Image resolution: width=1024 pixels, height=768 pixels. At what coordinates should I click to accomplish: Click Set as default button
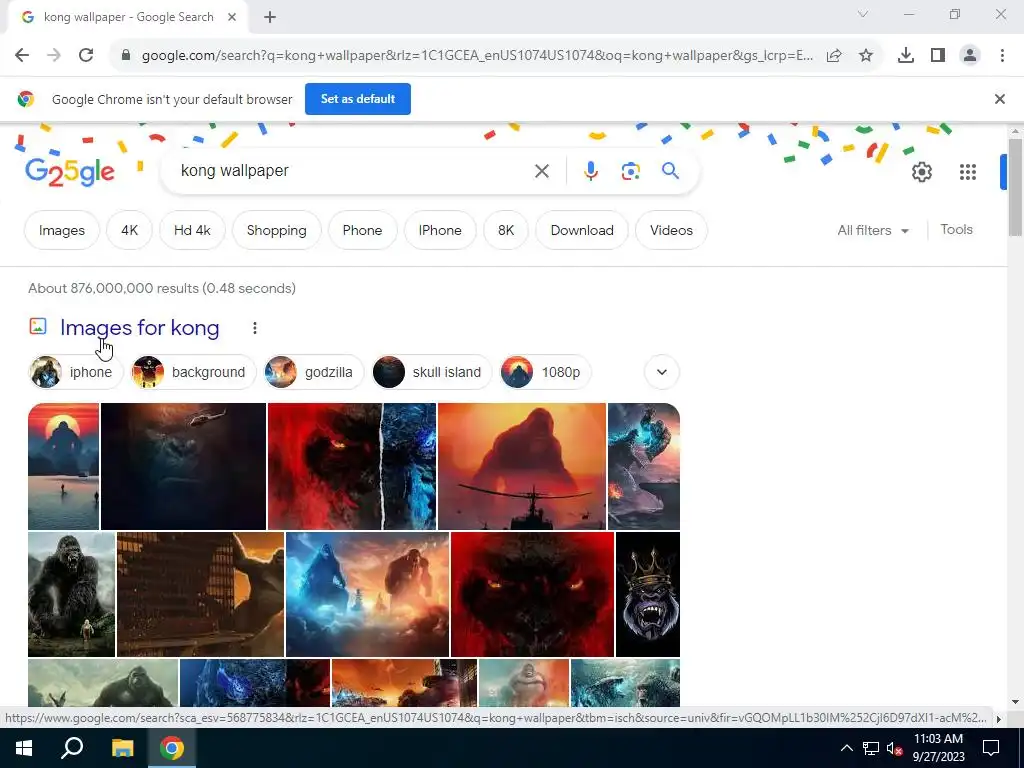(x=358, y=99)
